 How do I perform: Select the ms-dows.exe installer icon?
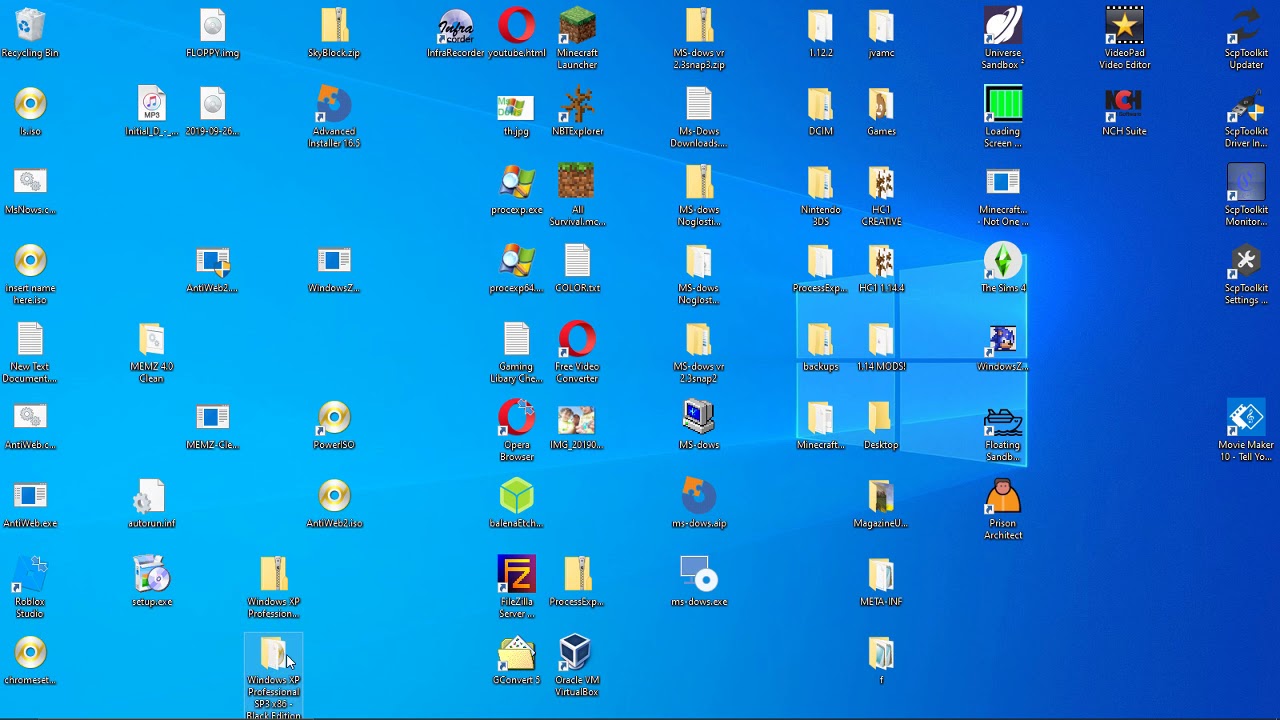click(x=699, y=574)
